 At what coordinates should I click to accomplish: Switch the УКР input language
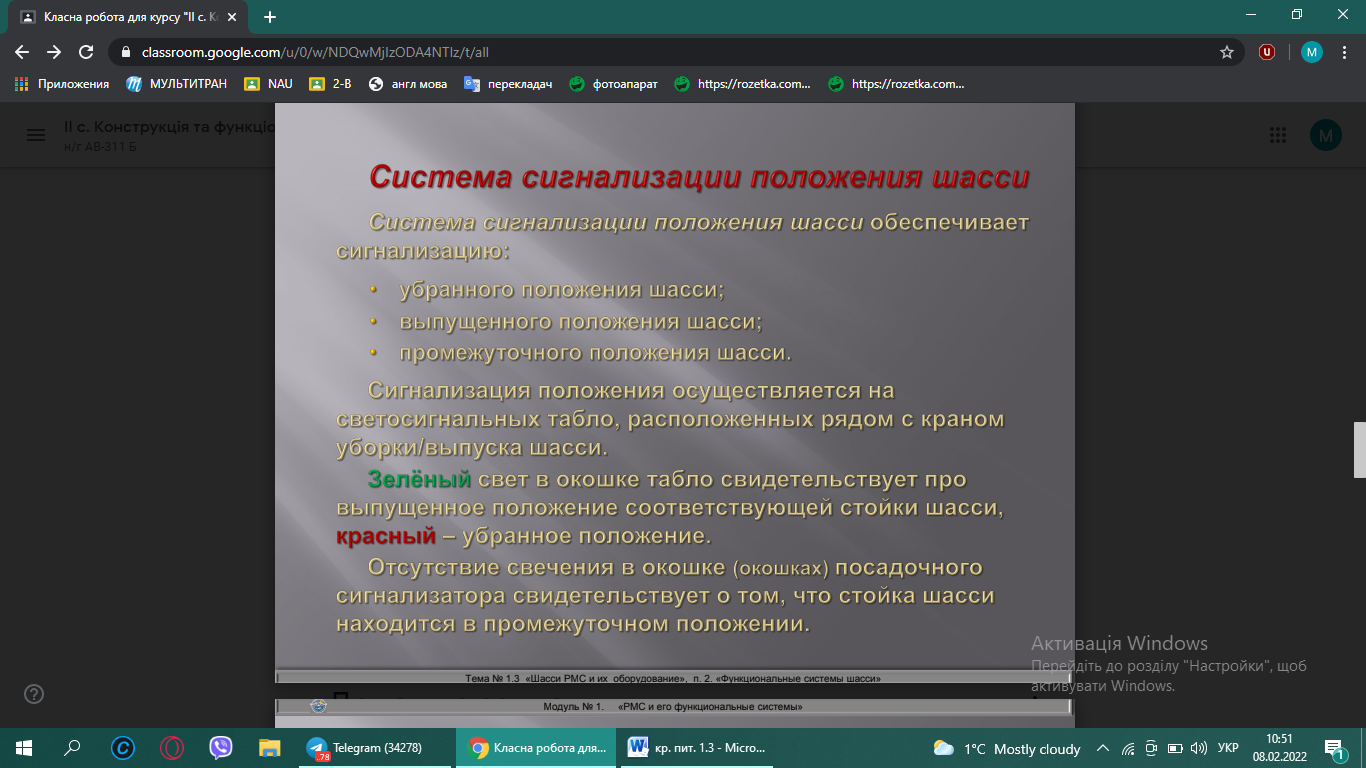[1228, 748]
